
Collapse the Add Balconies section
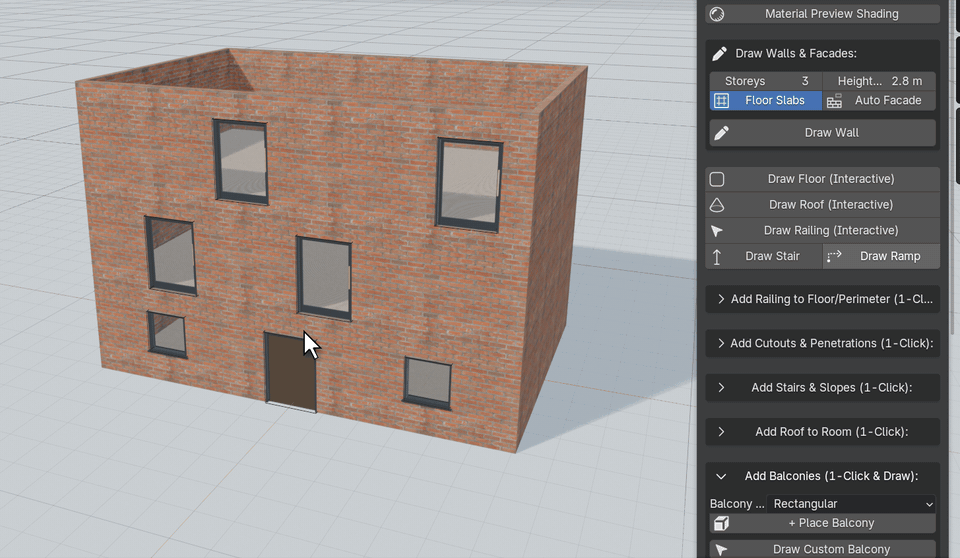tap(822, 476)
